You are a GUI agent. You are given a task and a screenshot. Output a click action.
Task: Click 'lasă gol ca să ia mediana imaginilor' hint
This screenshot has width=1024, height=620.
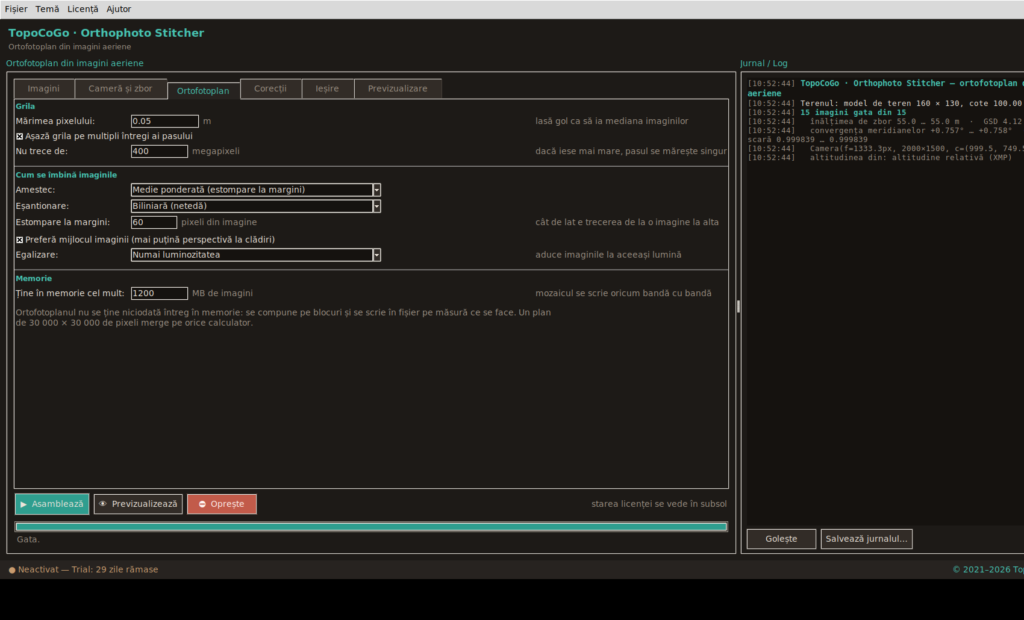pos(612,121)
